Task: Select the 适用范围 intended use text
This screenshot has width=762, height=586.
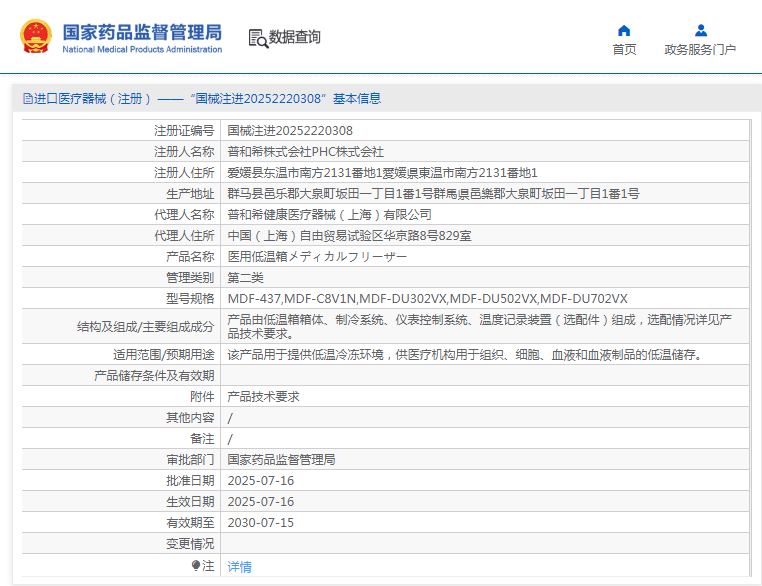Action: [x=466, y=355]
